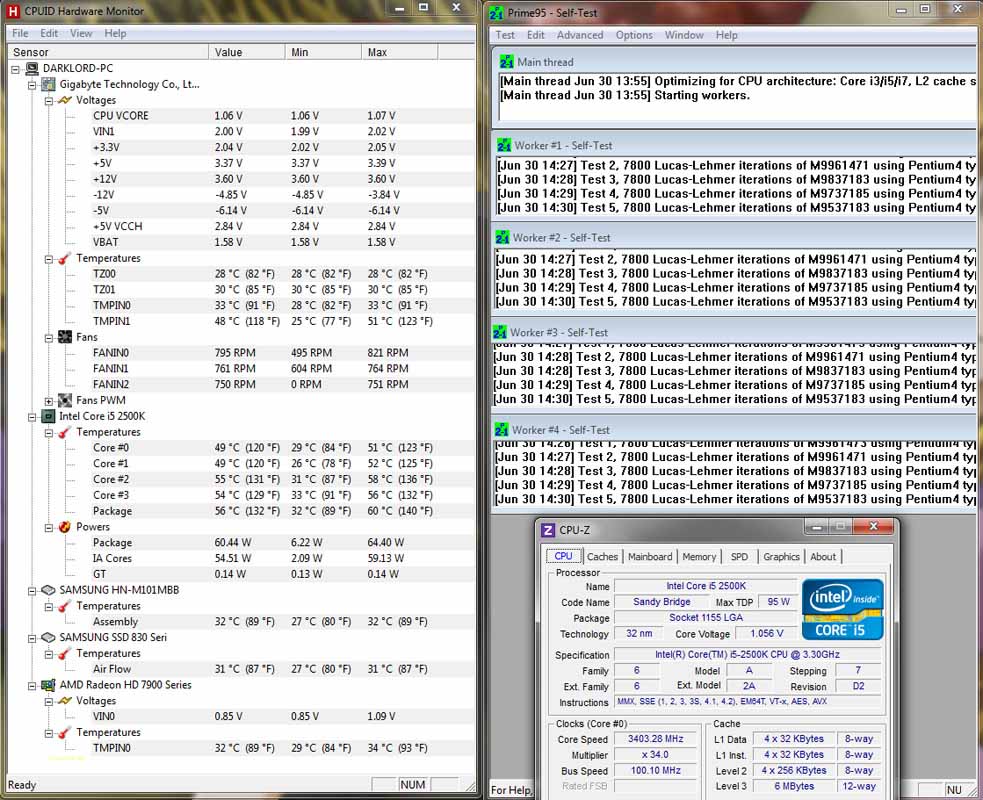Click the Sensor column header

pos(108,52)
